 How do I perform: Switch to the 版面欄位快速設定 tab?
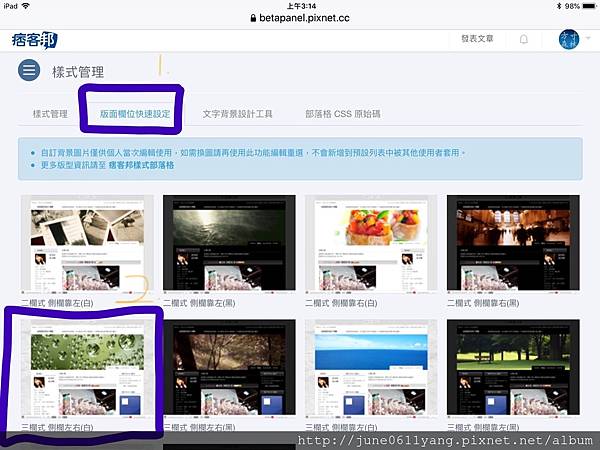135,114
